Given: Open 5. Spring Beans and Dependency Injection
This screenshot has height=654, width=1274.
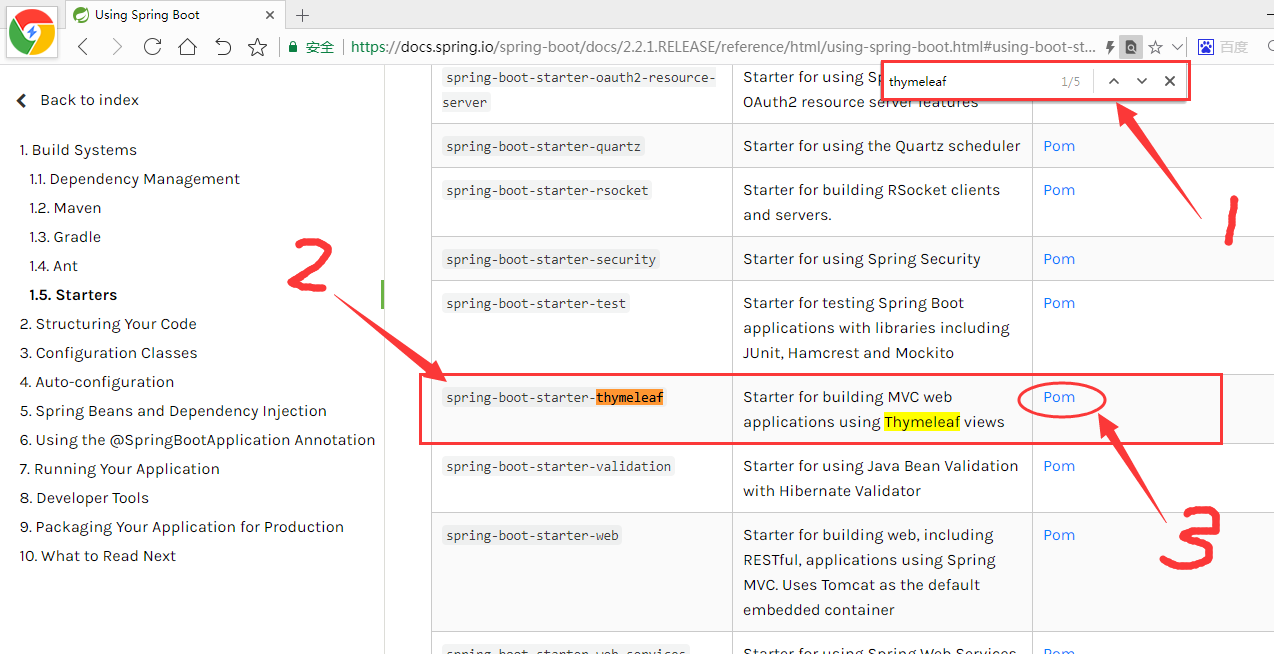Looking at the screenshot, I should (173, 411).
